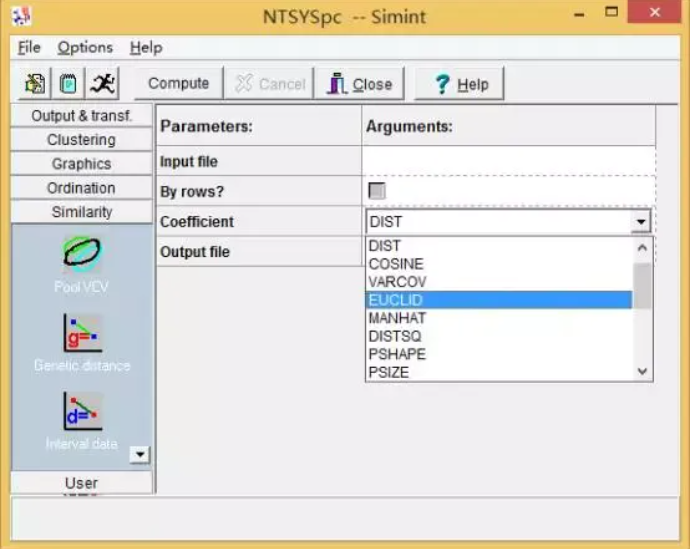This screenshot has width=690, height=549.
Task: Switch to the Graphics tab
Action: coord(82,164)
